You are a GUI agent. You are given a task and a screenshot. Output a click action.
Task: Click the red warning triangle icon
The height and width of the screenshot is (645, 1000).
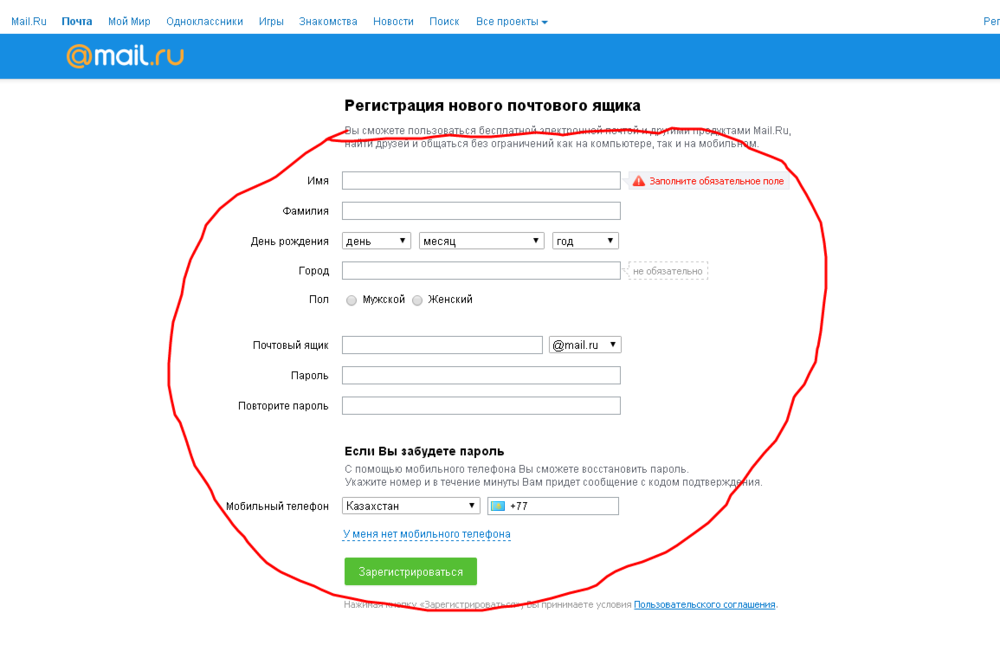pos(638,181)
